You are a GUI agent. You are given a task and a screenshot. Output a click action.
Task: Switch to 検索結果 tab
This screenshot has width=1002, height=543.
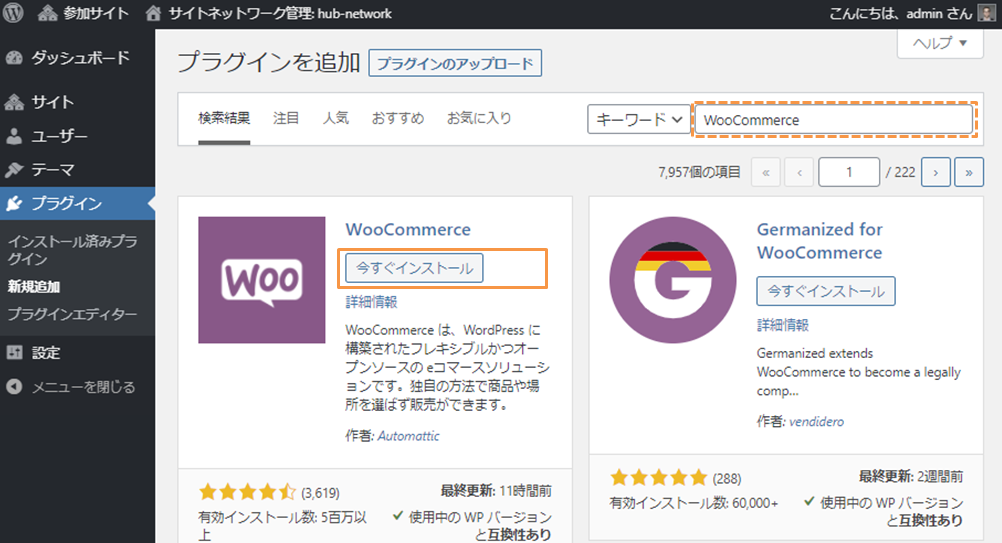pos(224,118)
